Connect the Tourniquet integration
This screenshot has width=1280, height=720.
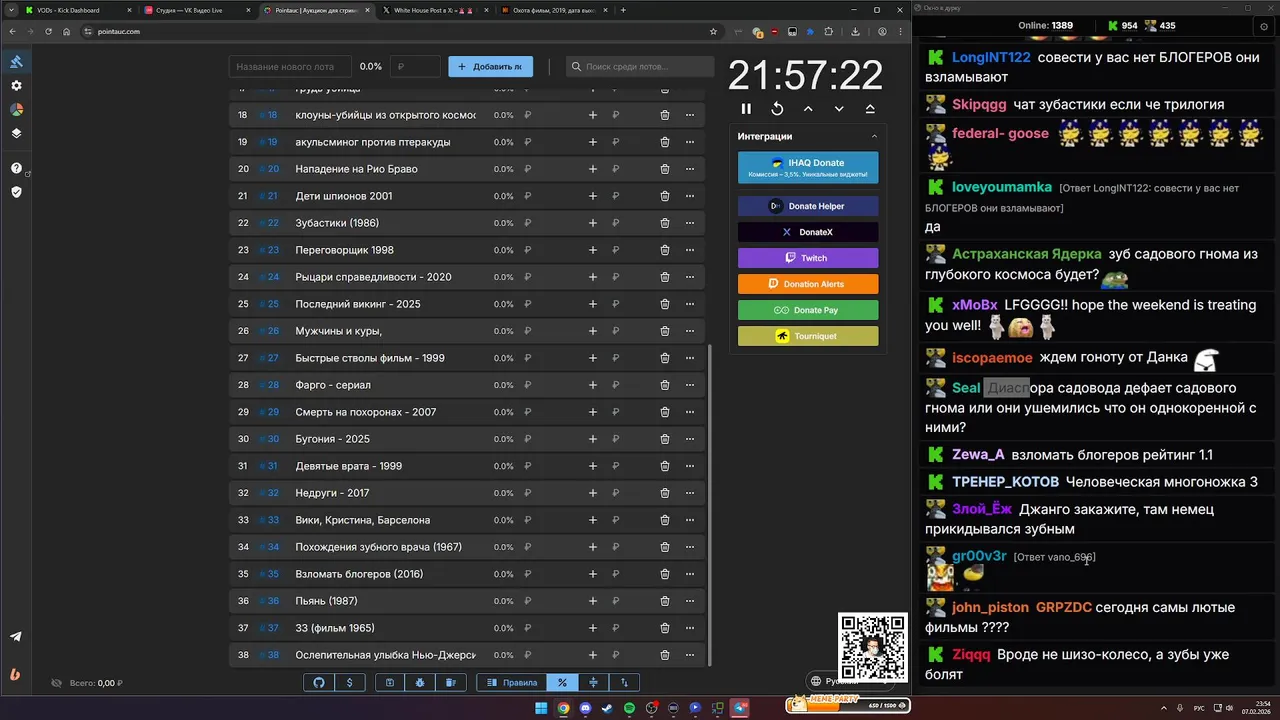point(808,336)
